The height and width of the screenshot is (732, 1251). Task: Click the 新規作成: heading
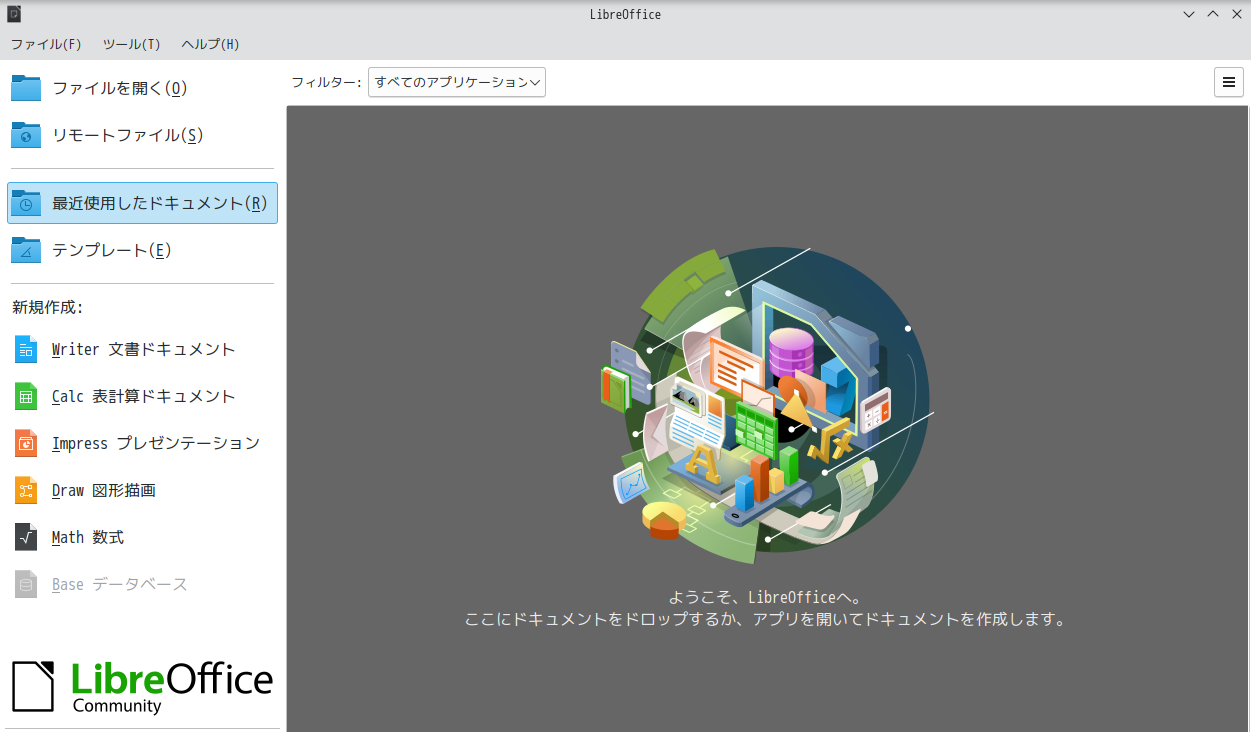47,307
